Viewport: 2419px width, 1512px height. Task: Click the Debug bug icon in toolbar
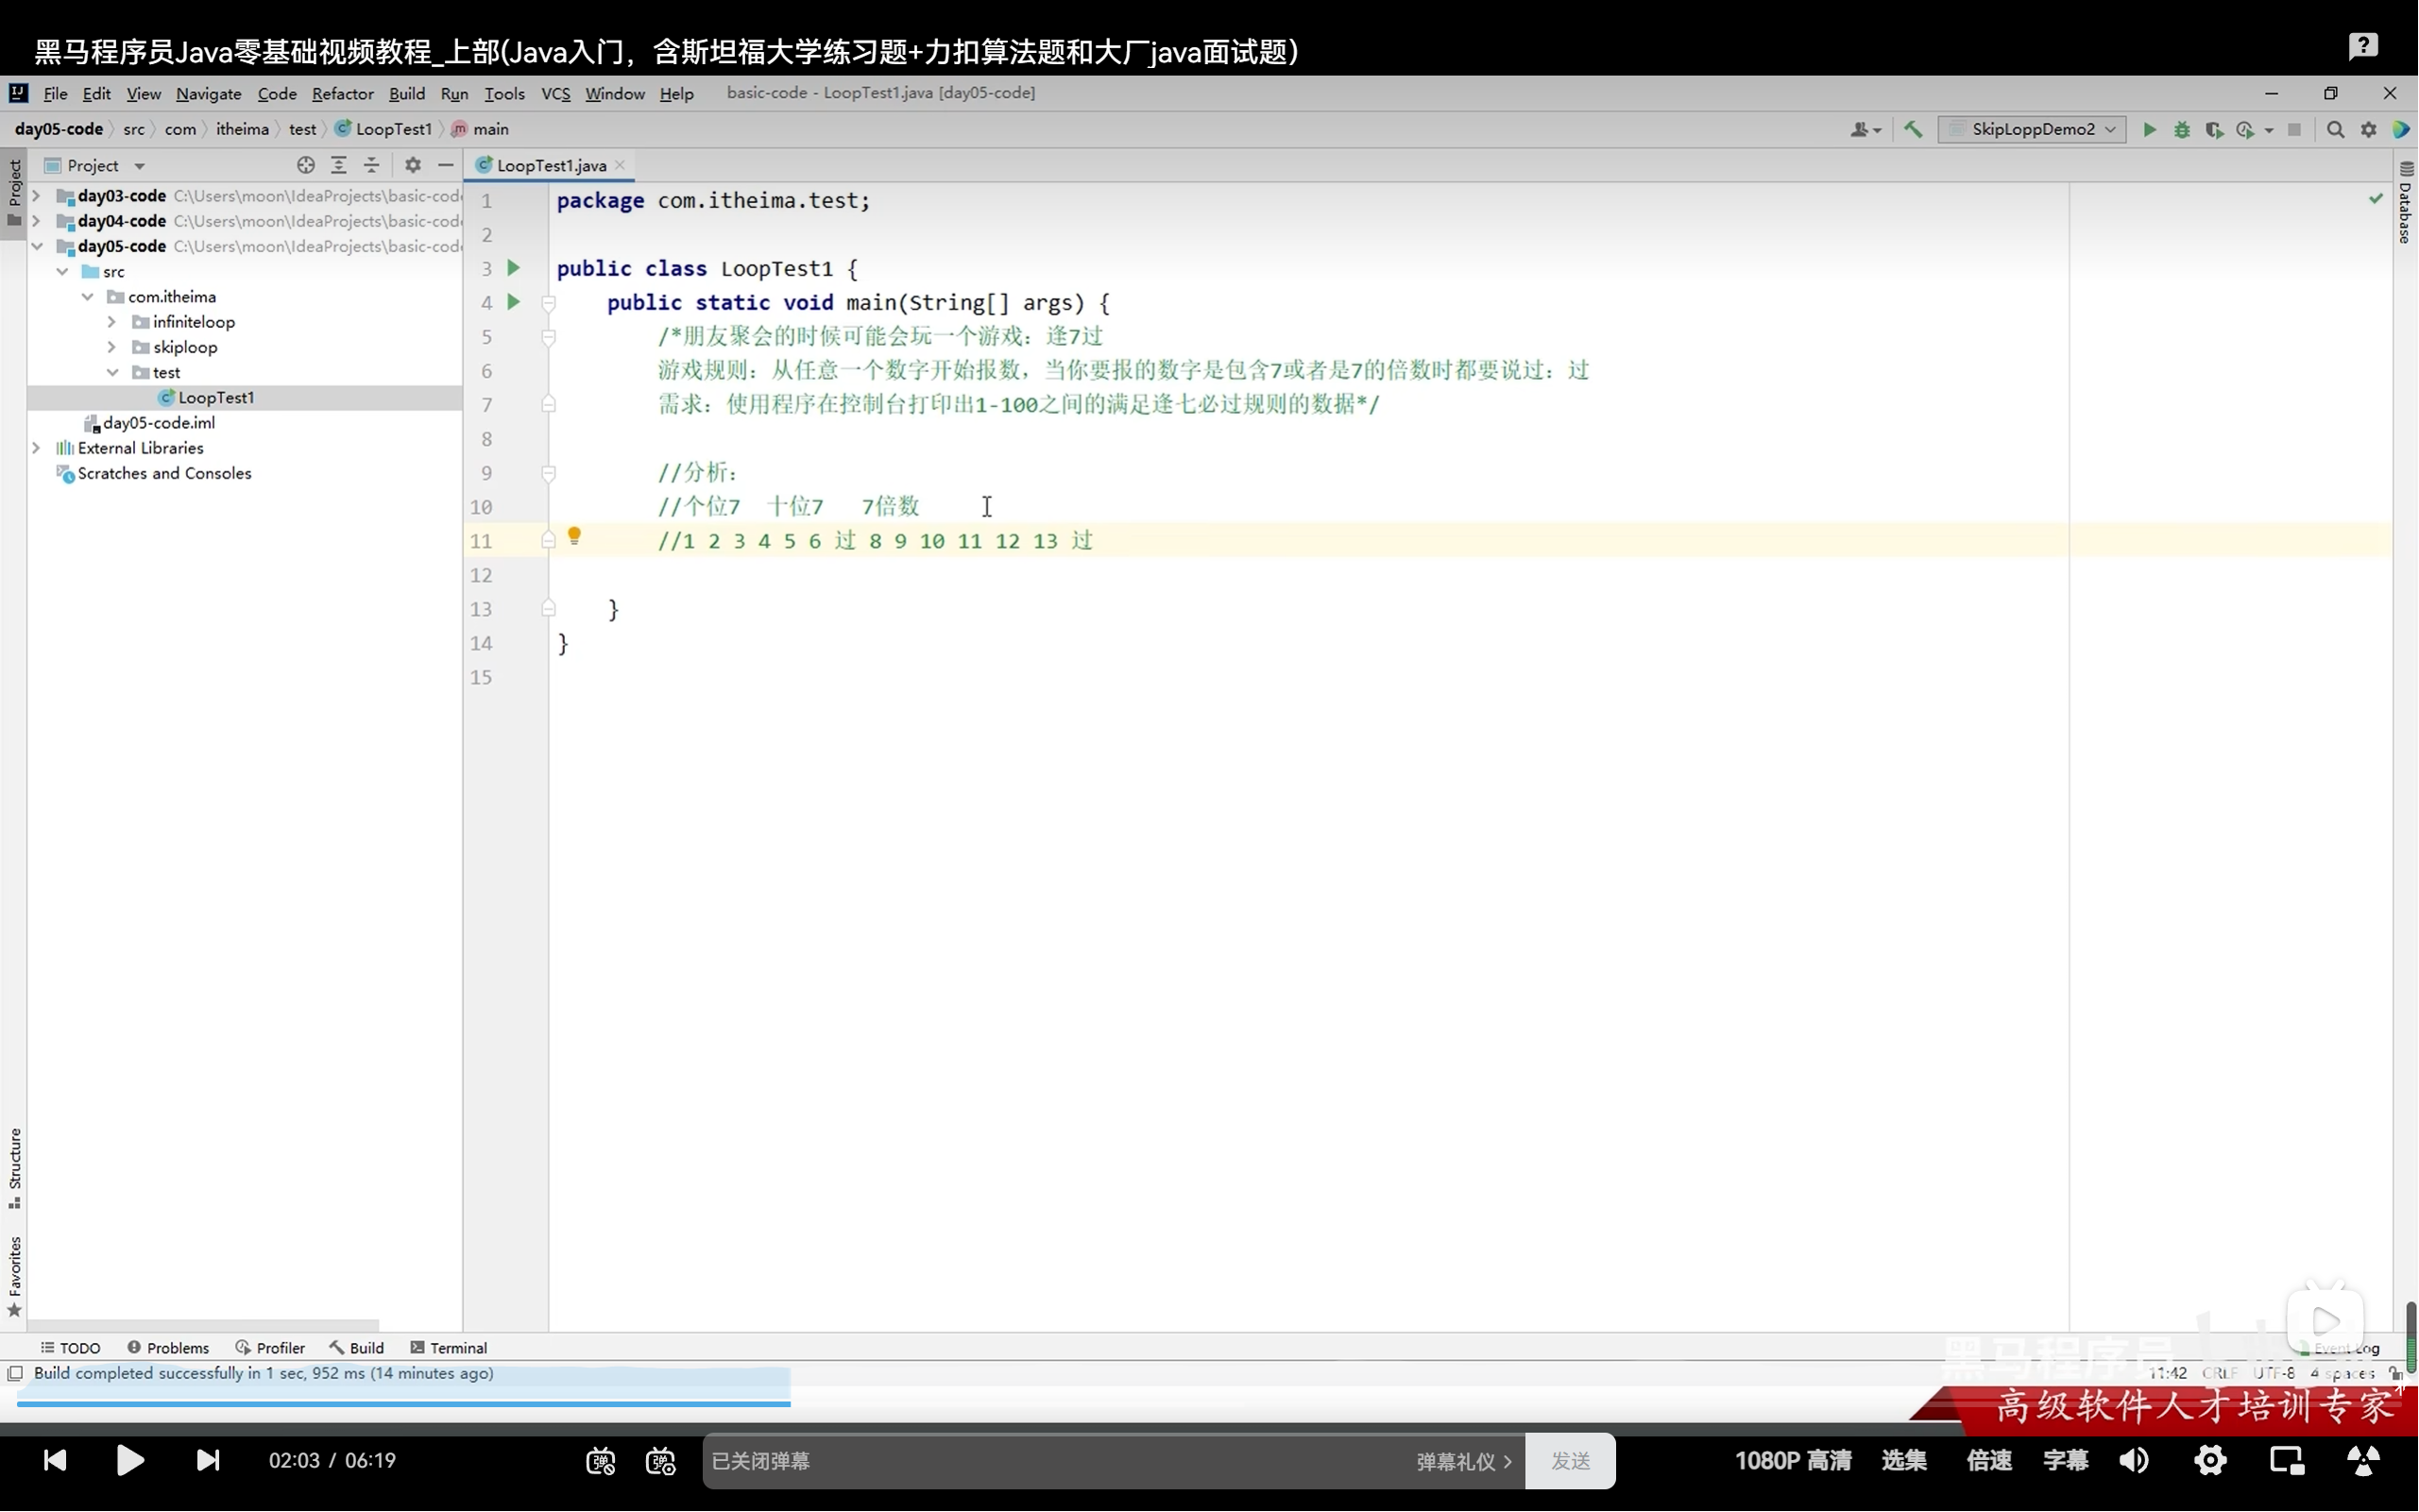coord(2182,129)
